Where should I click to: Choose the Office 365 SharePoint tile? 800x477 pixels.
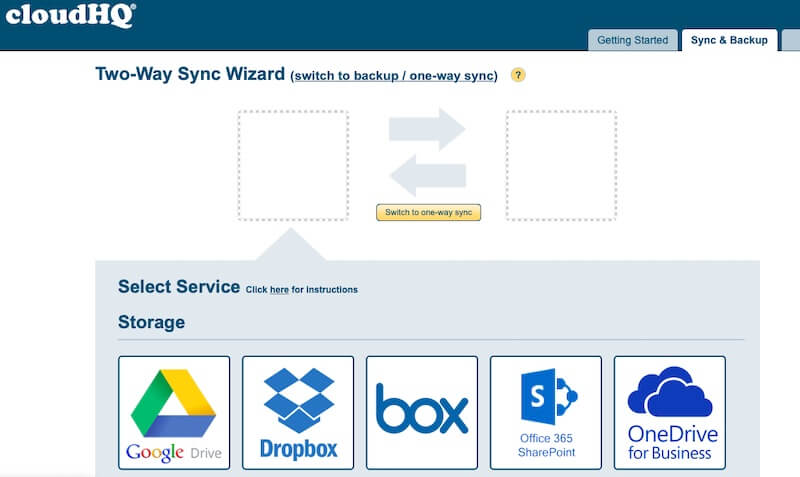(x=546, y=413)
